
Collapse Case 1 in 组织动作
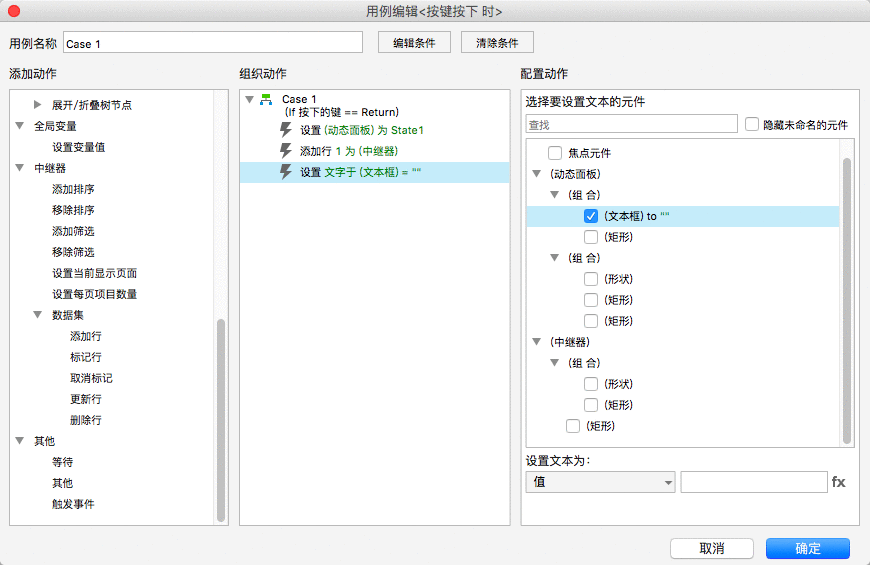250,99
